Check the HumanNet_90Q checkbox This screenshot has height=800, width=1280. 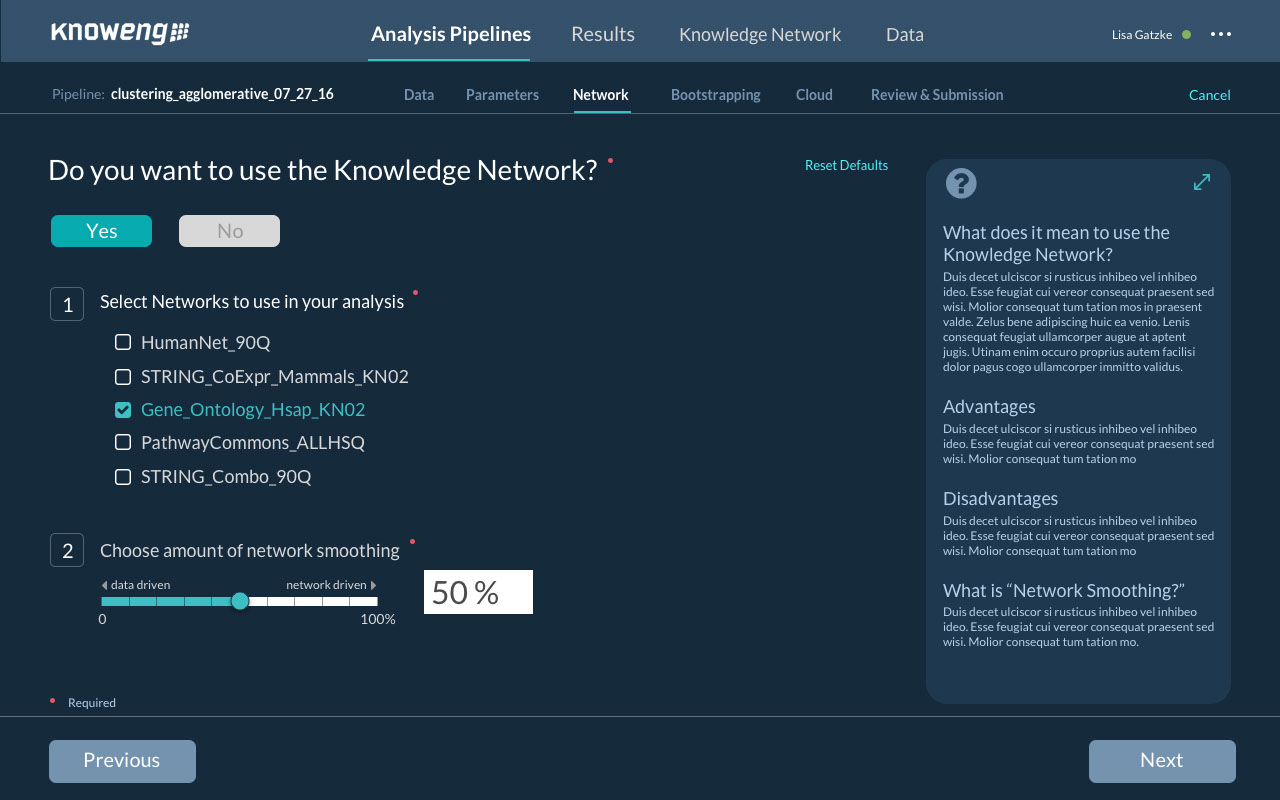pos(123,343)
